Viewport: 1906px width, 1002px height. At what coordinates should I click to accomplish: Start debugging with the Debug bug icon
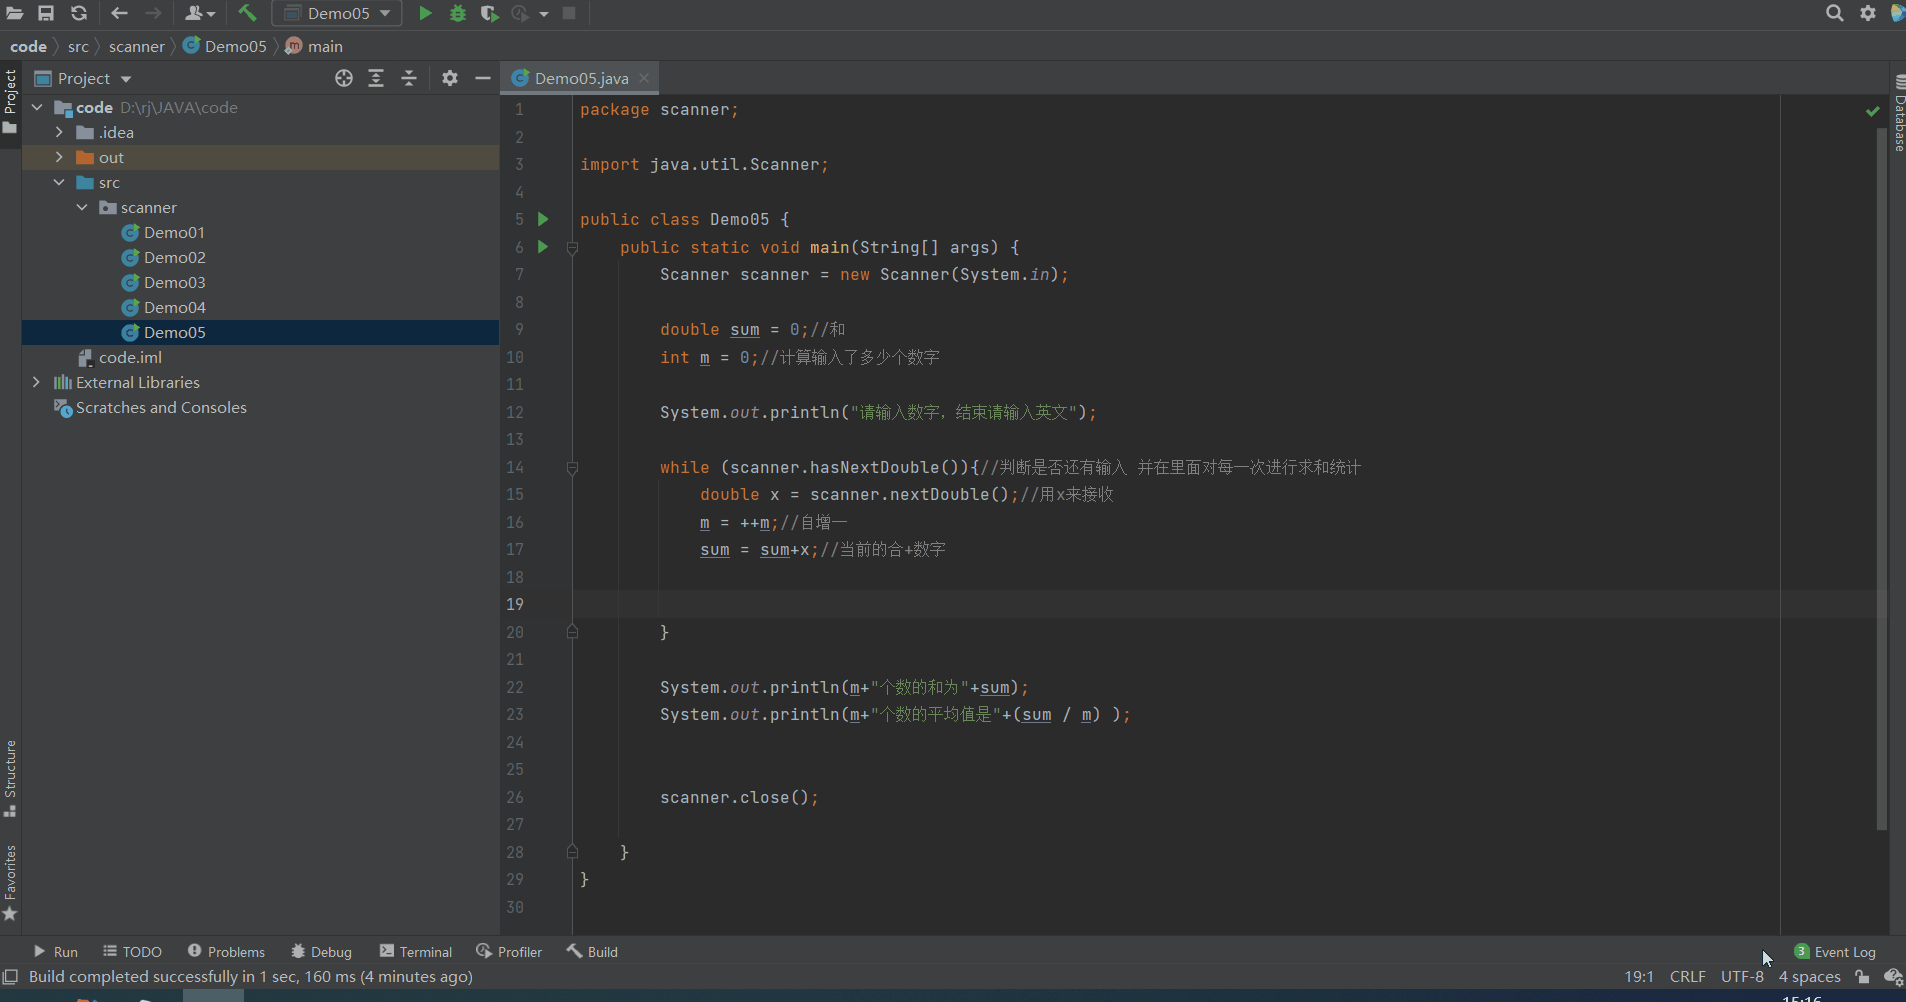pyautogui.click(x=458, y=13)
